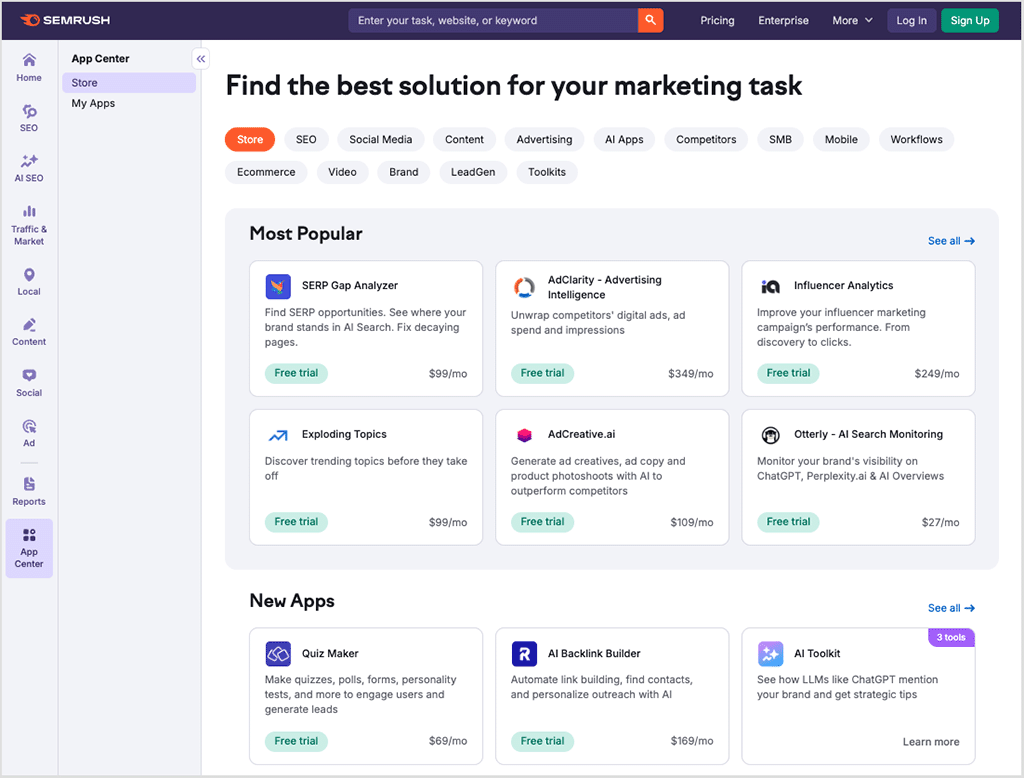The image size is (1024, 778).
Task: Click the green Sign Up button
Action: pos(970,20)
